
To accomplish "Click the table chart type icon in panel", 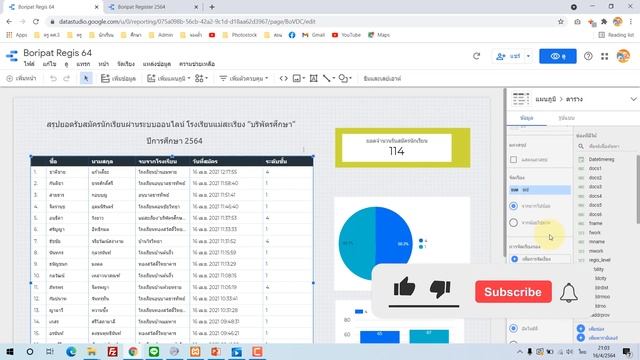I will [x=521, y=99].
